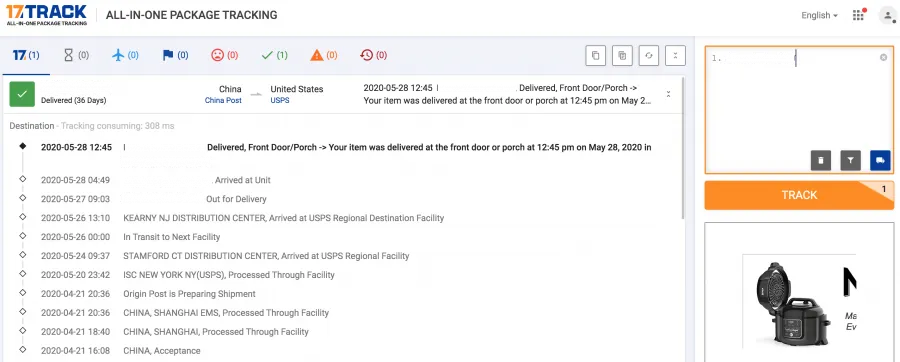Viewport: 900px width, 362px height.
Task: Select the Delivered checkmark filter tab
Action: point(274,56)
